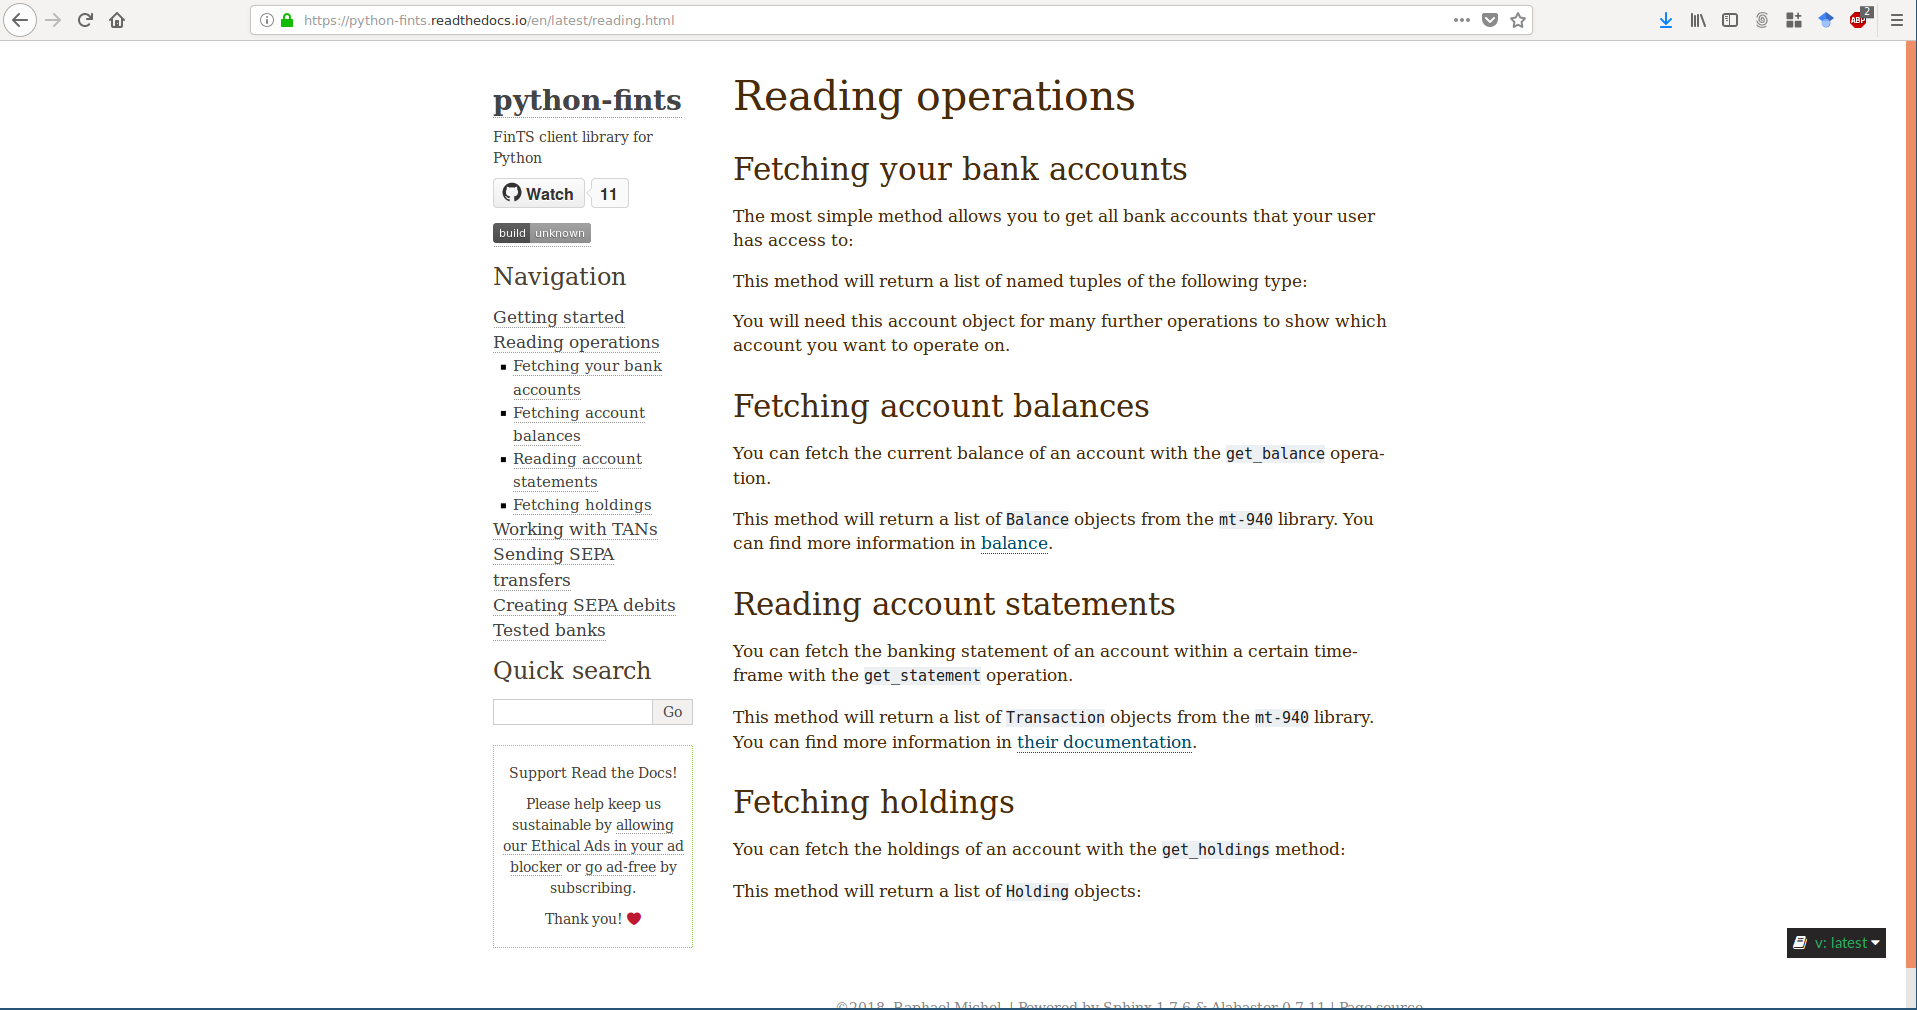Jump to Reading account statements section
The width and height of the screenshot is (1917, 1010).
pos(577,470)
